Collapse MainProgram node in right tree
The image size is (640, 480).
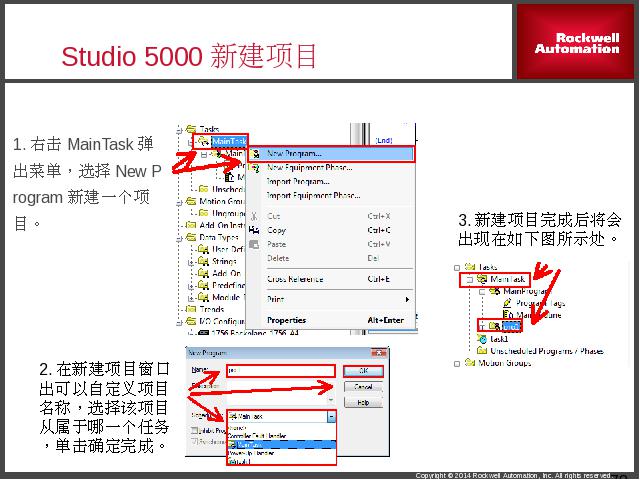(x=482, y=292)
